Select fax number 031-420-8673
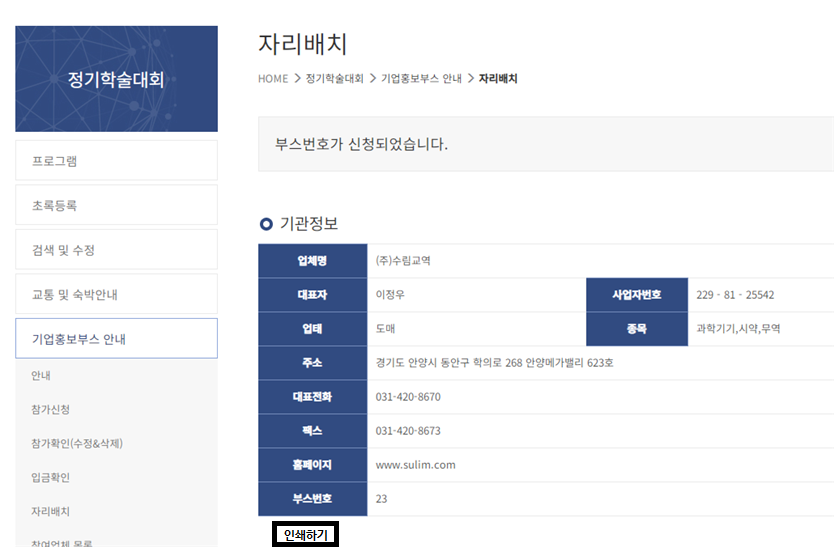The image size is (834, 547). (408, 431)
